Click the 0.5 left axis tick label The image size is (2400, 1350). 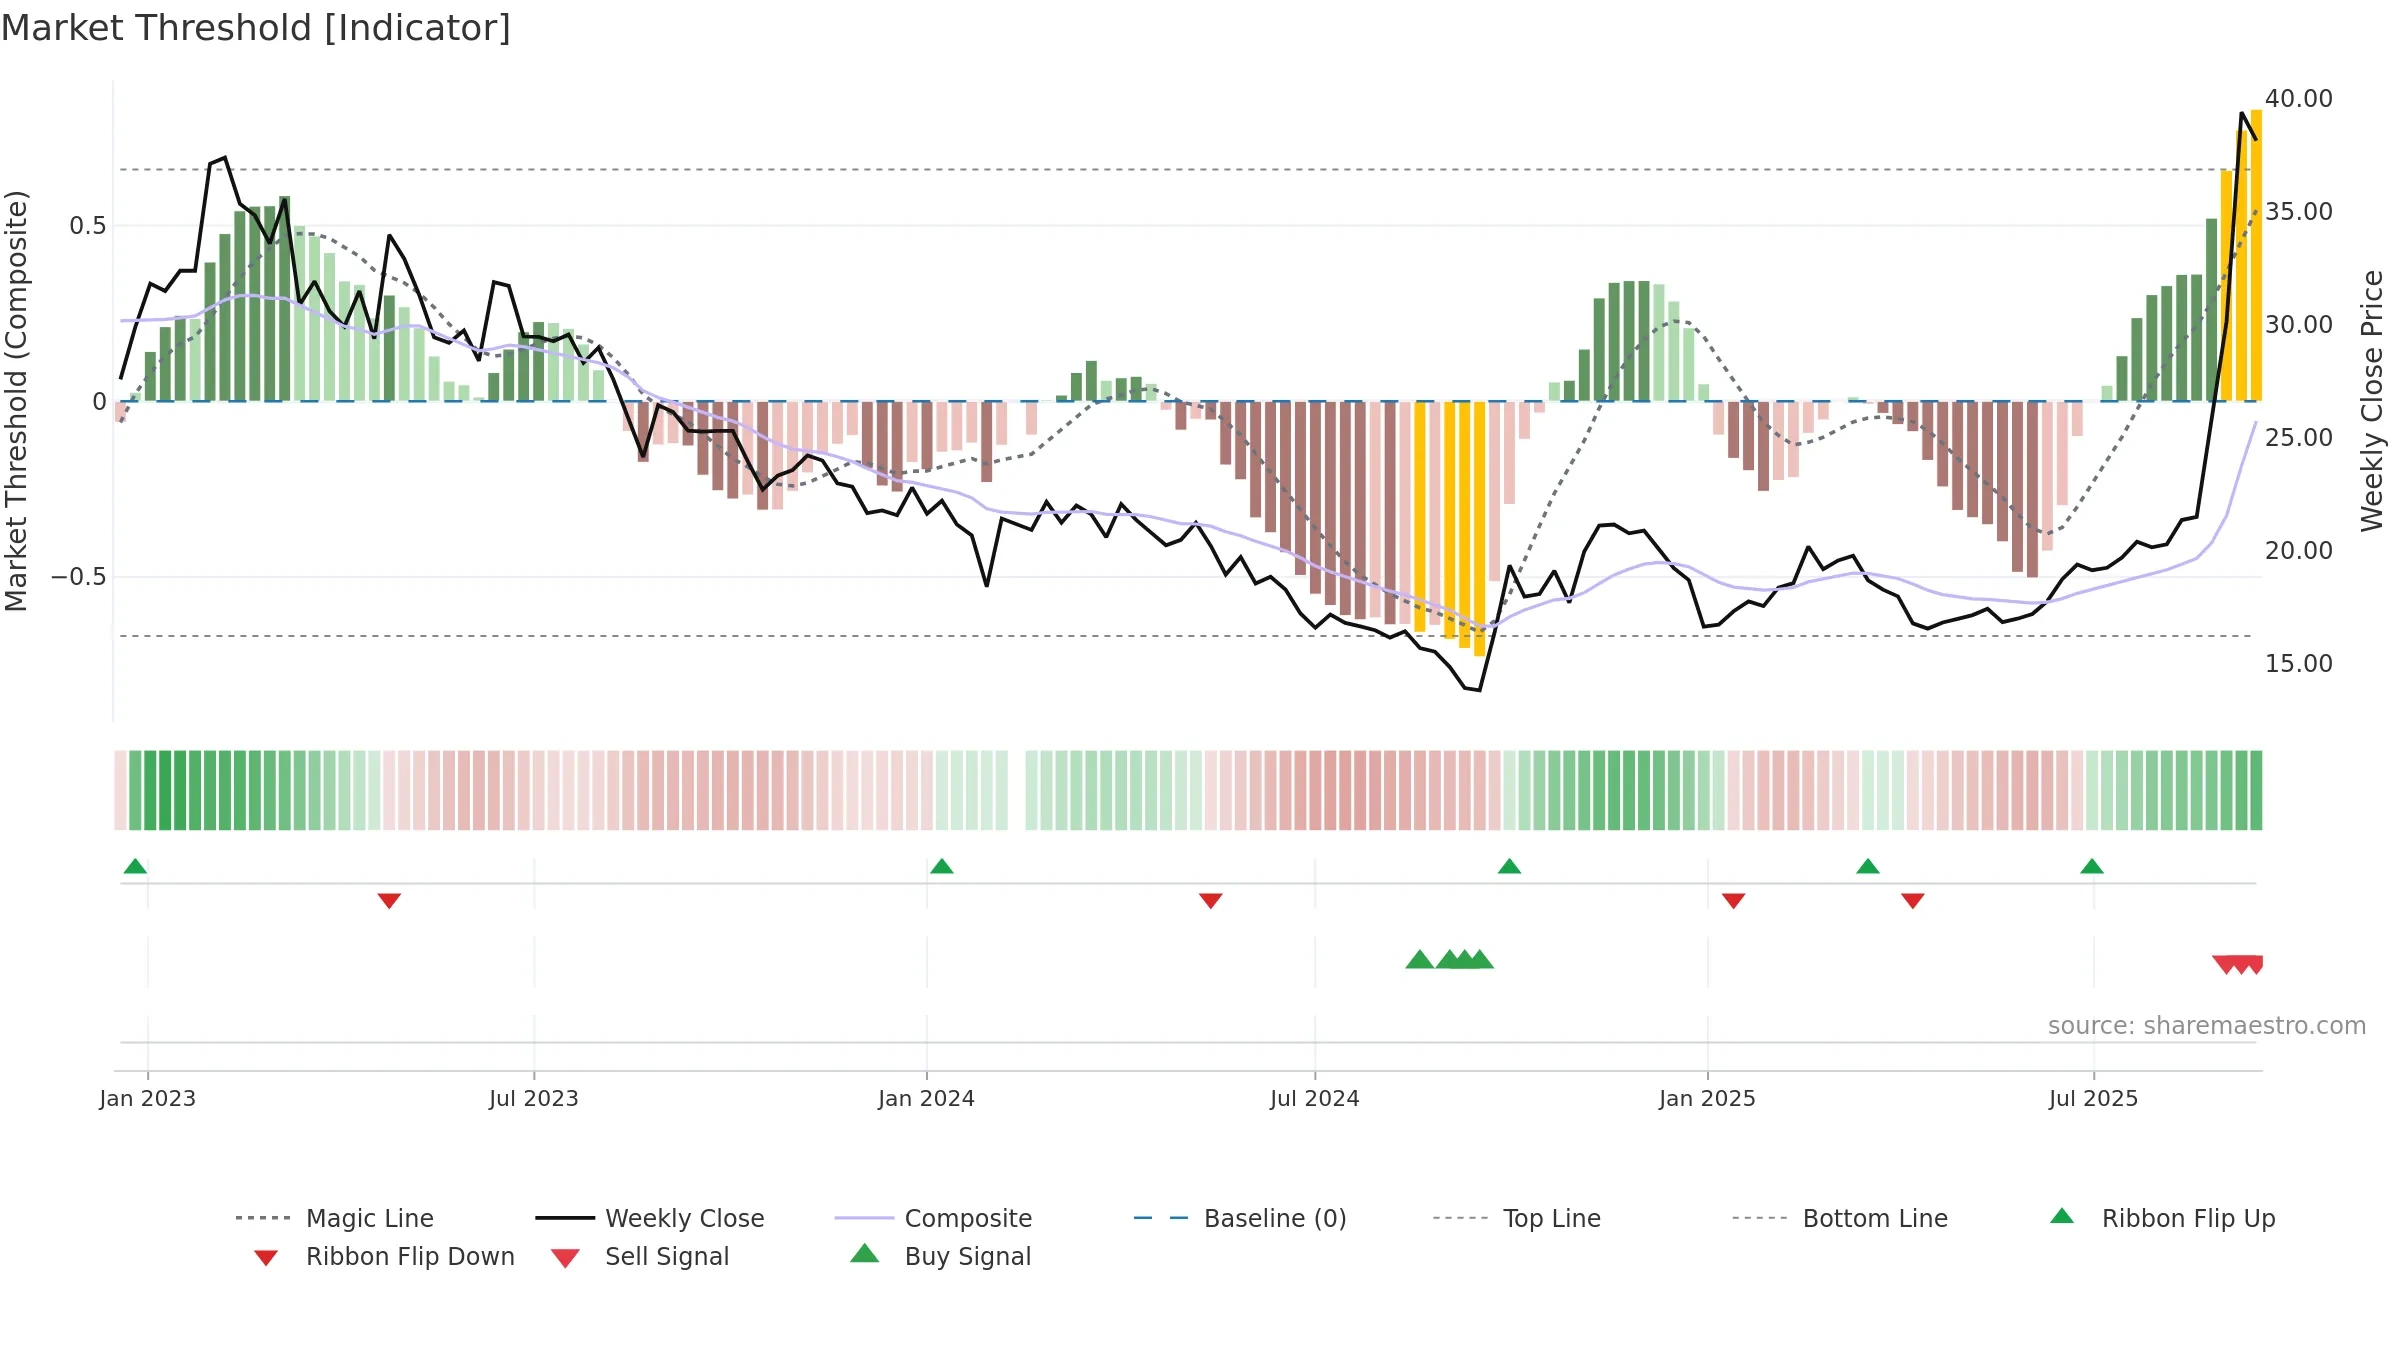pyautogui.click(x=88, y=226)
